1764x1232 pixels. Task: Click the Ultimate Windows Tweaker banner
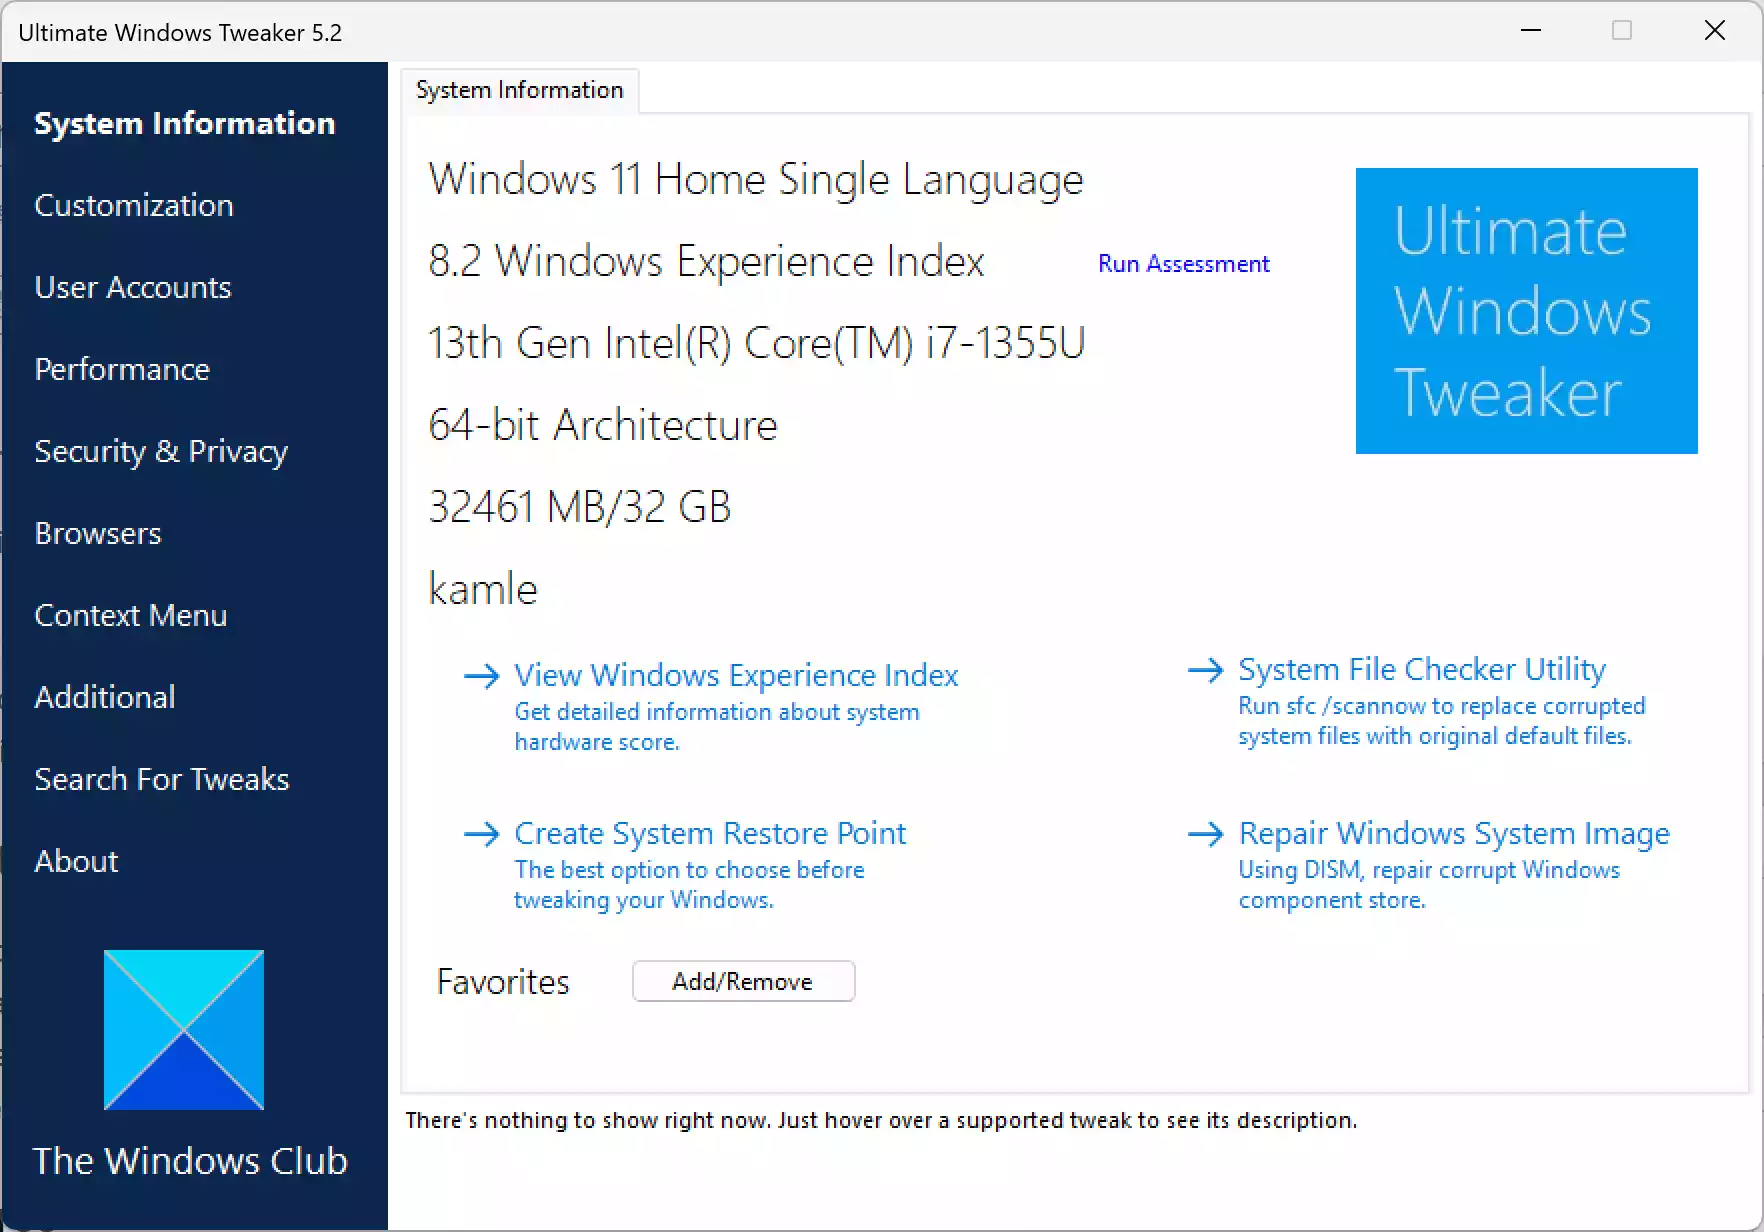tap(1525, 311)
